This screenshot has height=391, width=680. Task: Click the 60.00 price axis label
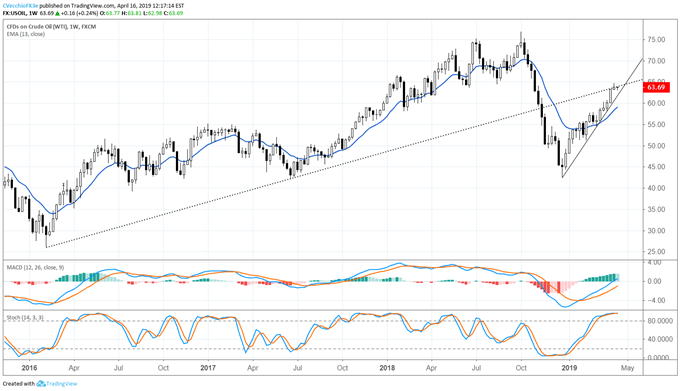656,103
